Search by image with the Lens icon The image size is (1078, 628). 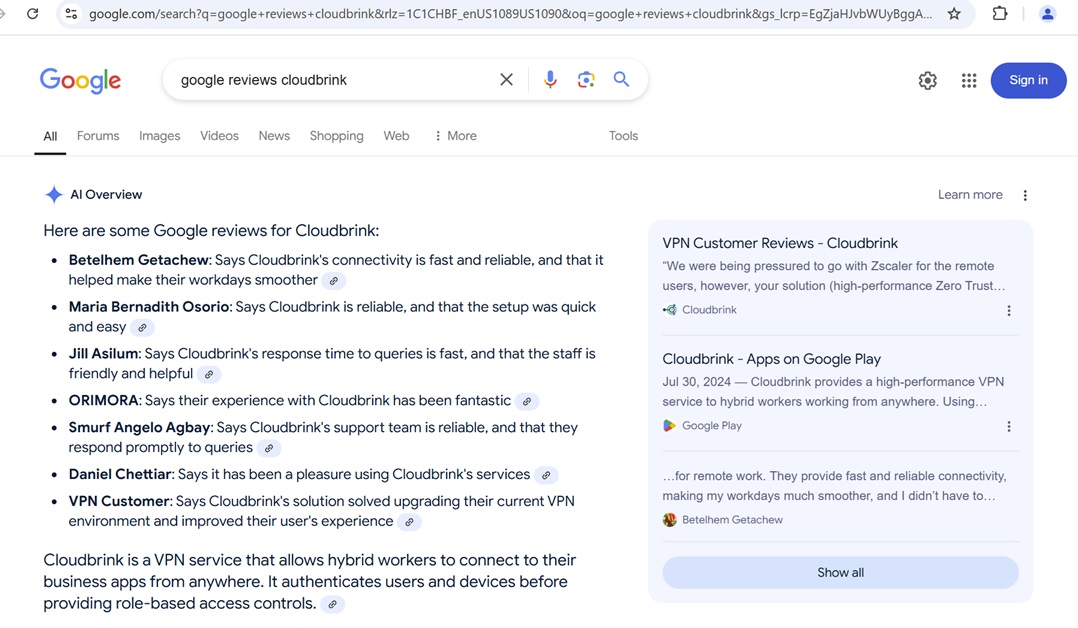(x=586, y=79)
